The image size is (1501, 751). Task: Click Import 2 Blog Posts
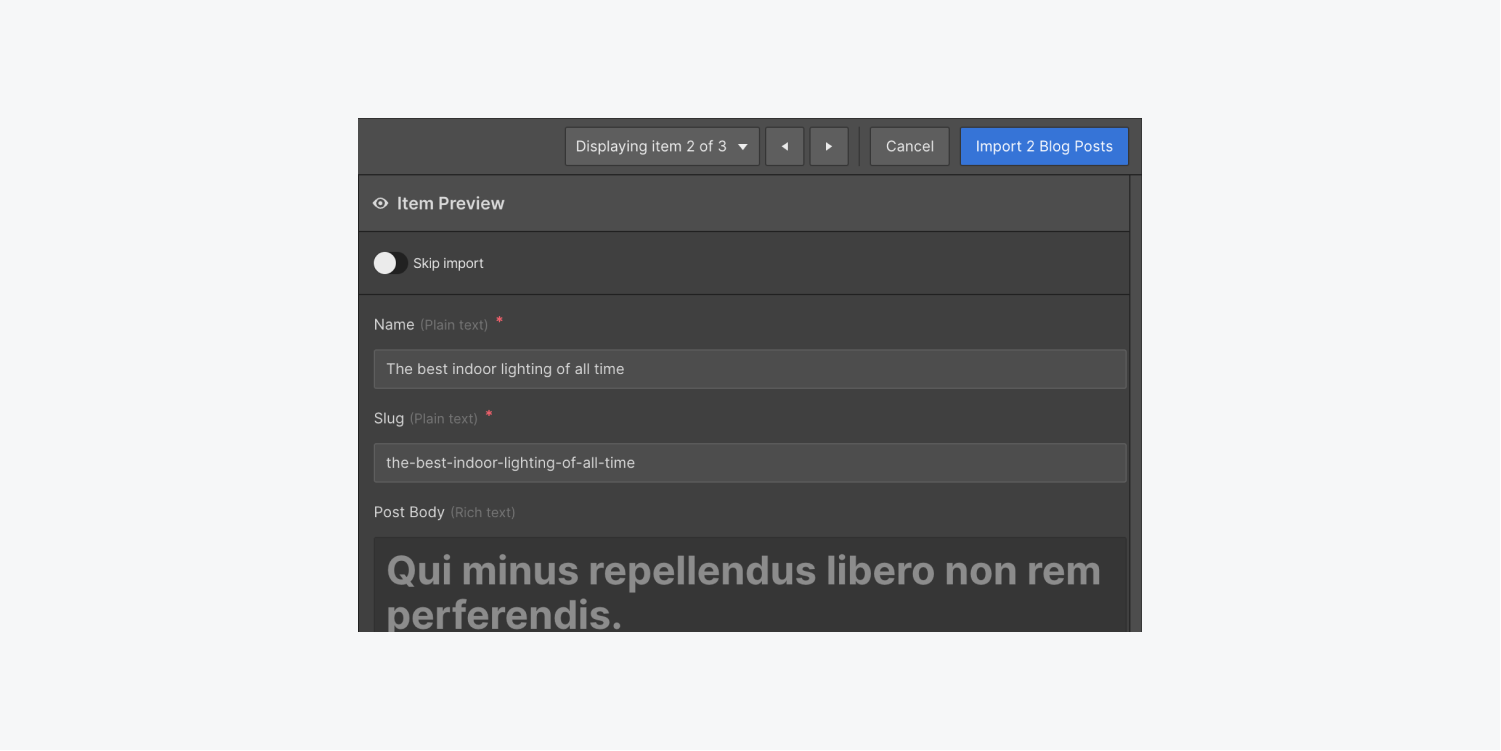[1043, 146]
